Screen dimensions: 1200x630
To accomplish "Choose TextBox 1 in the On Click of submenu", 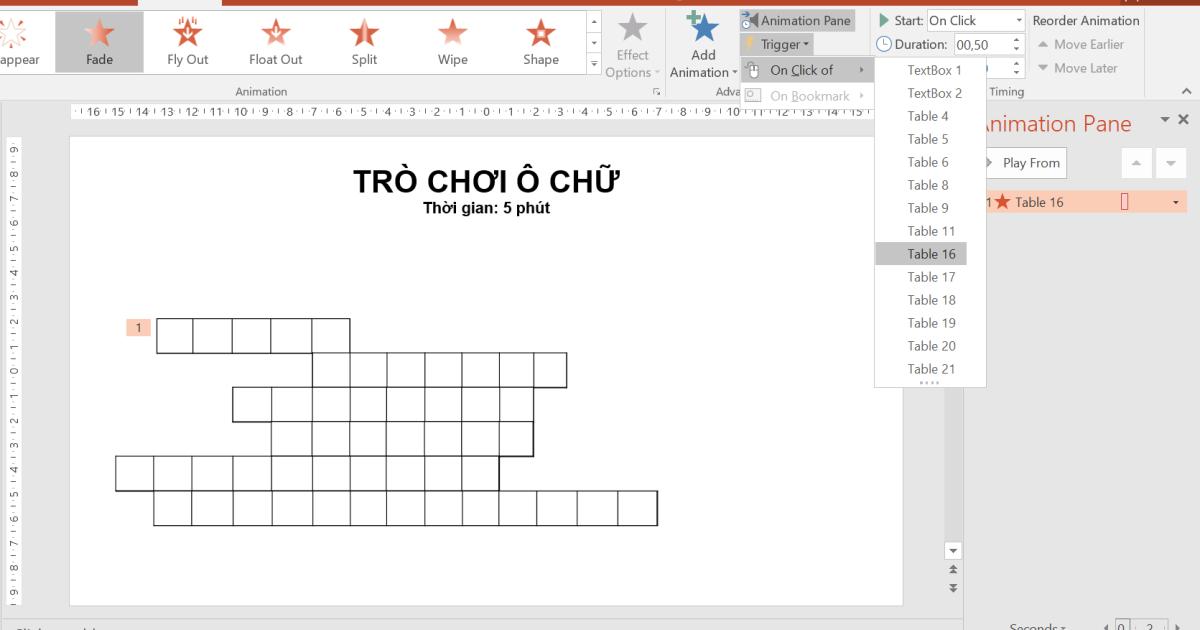I will click(x=934, y=69).
